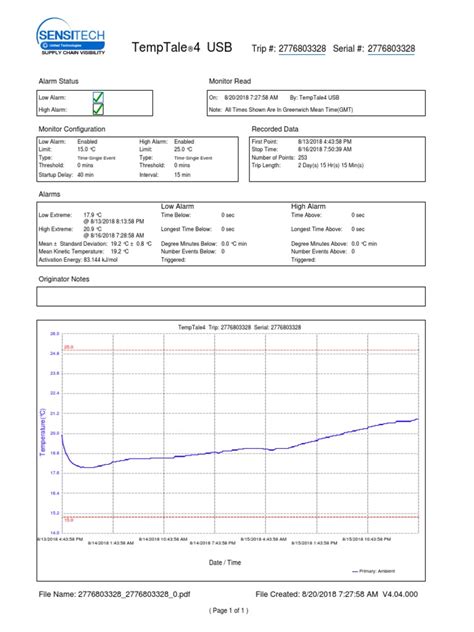This screenshot has width=474, height=632.
Task: Select the Low Extreme 17.9 °C value
Action: pos(92,215)
